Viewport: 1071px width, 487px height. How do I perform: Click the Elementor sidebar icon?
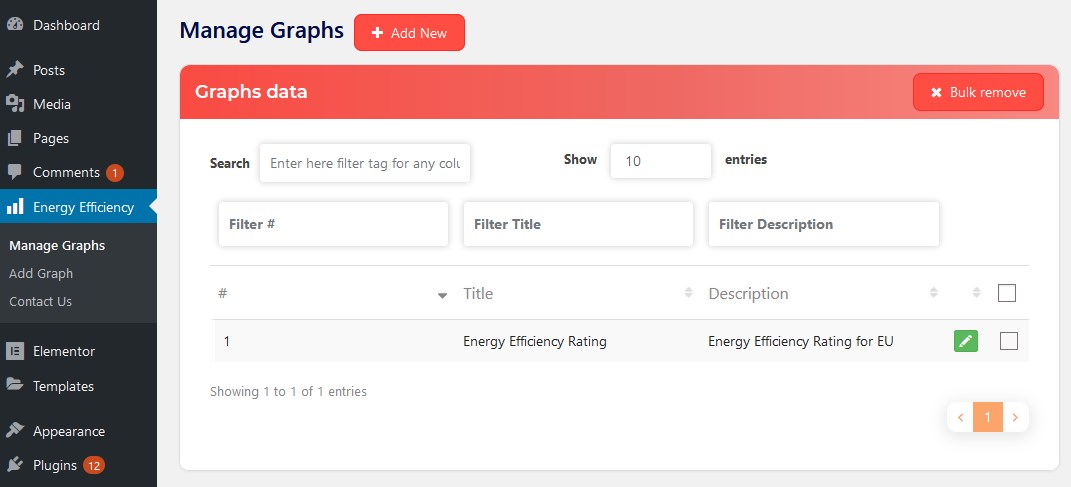[x=15, y=351]
